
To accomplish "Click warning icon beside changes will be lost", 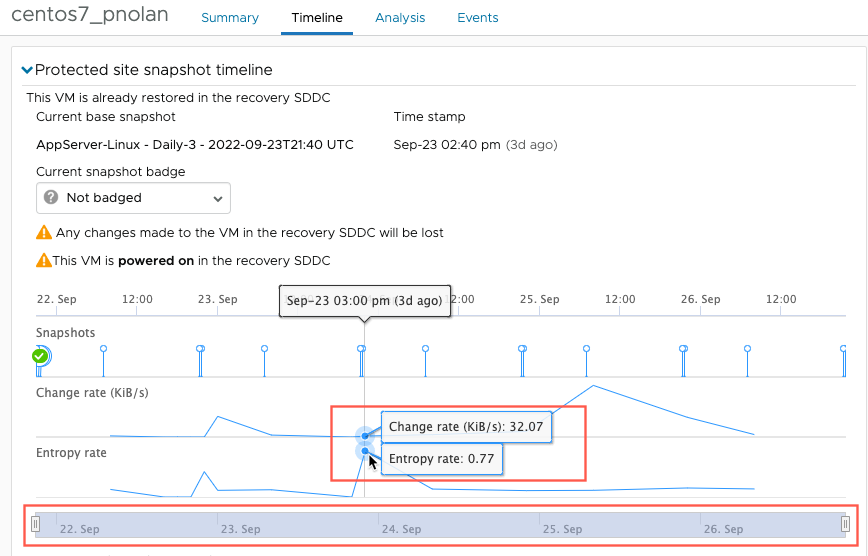I will [44, 233].
